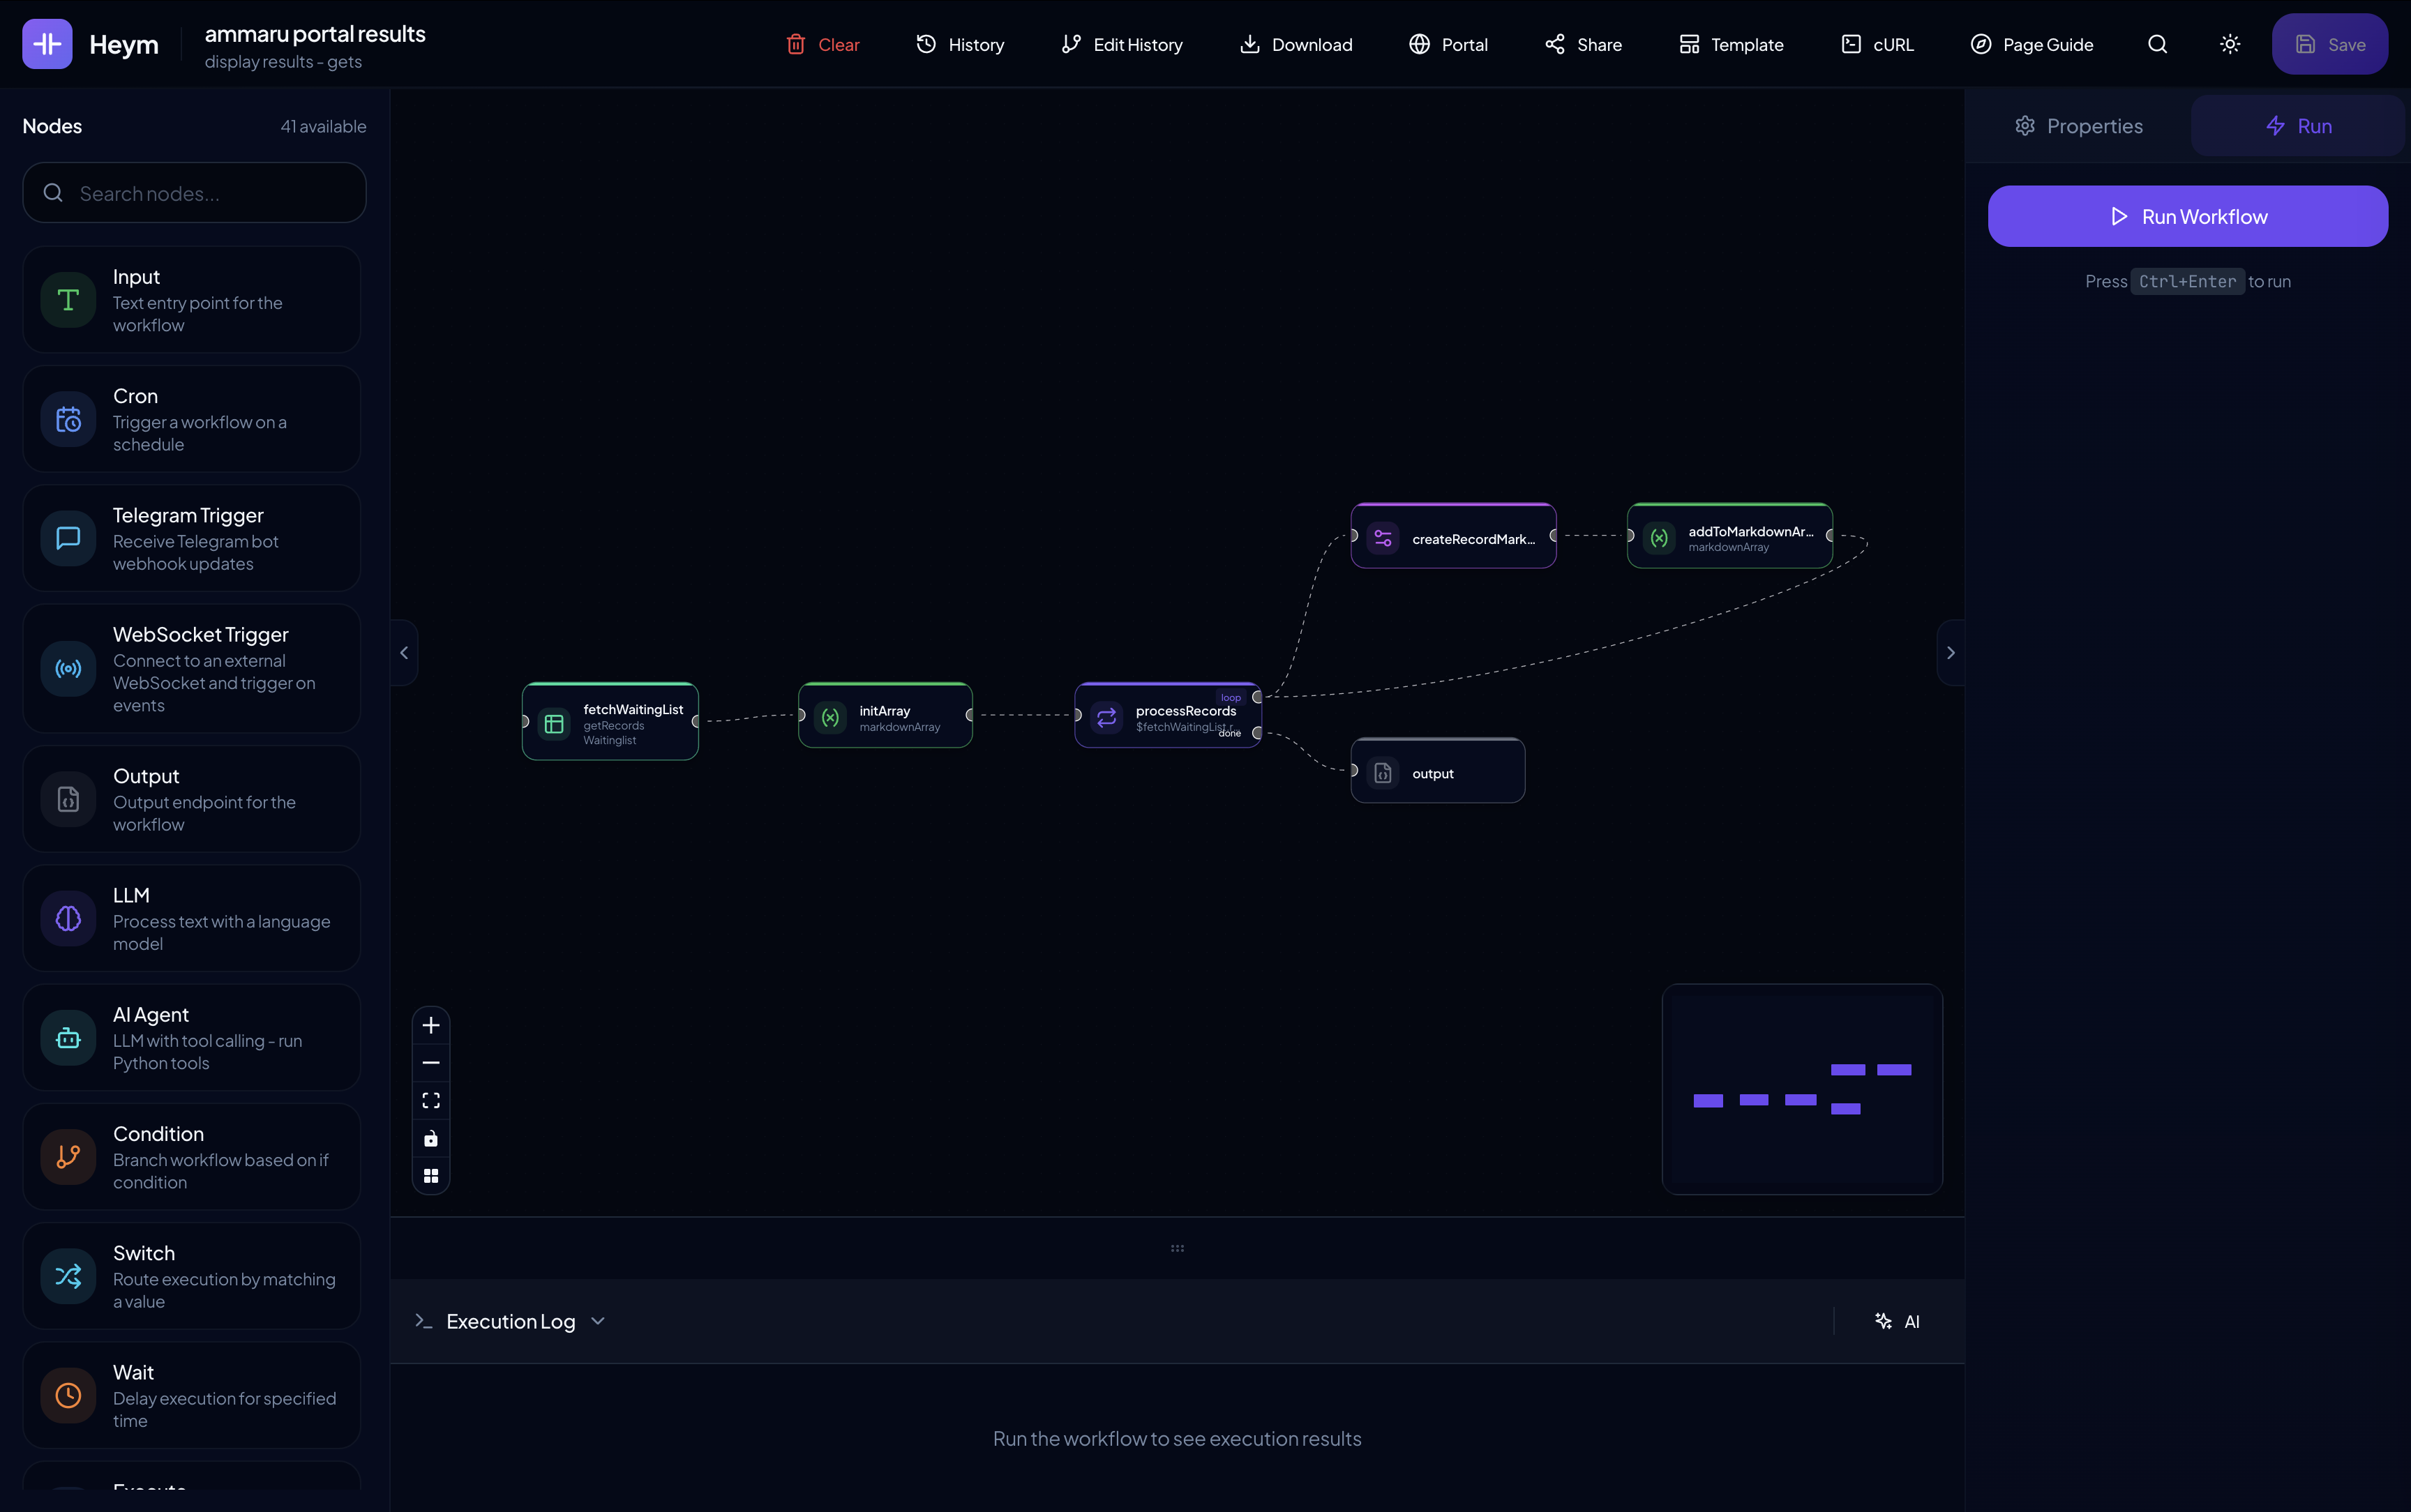
Task: Expand the Execution Log dropdown chevron
Action: (x=597, y=1320)
